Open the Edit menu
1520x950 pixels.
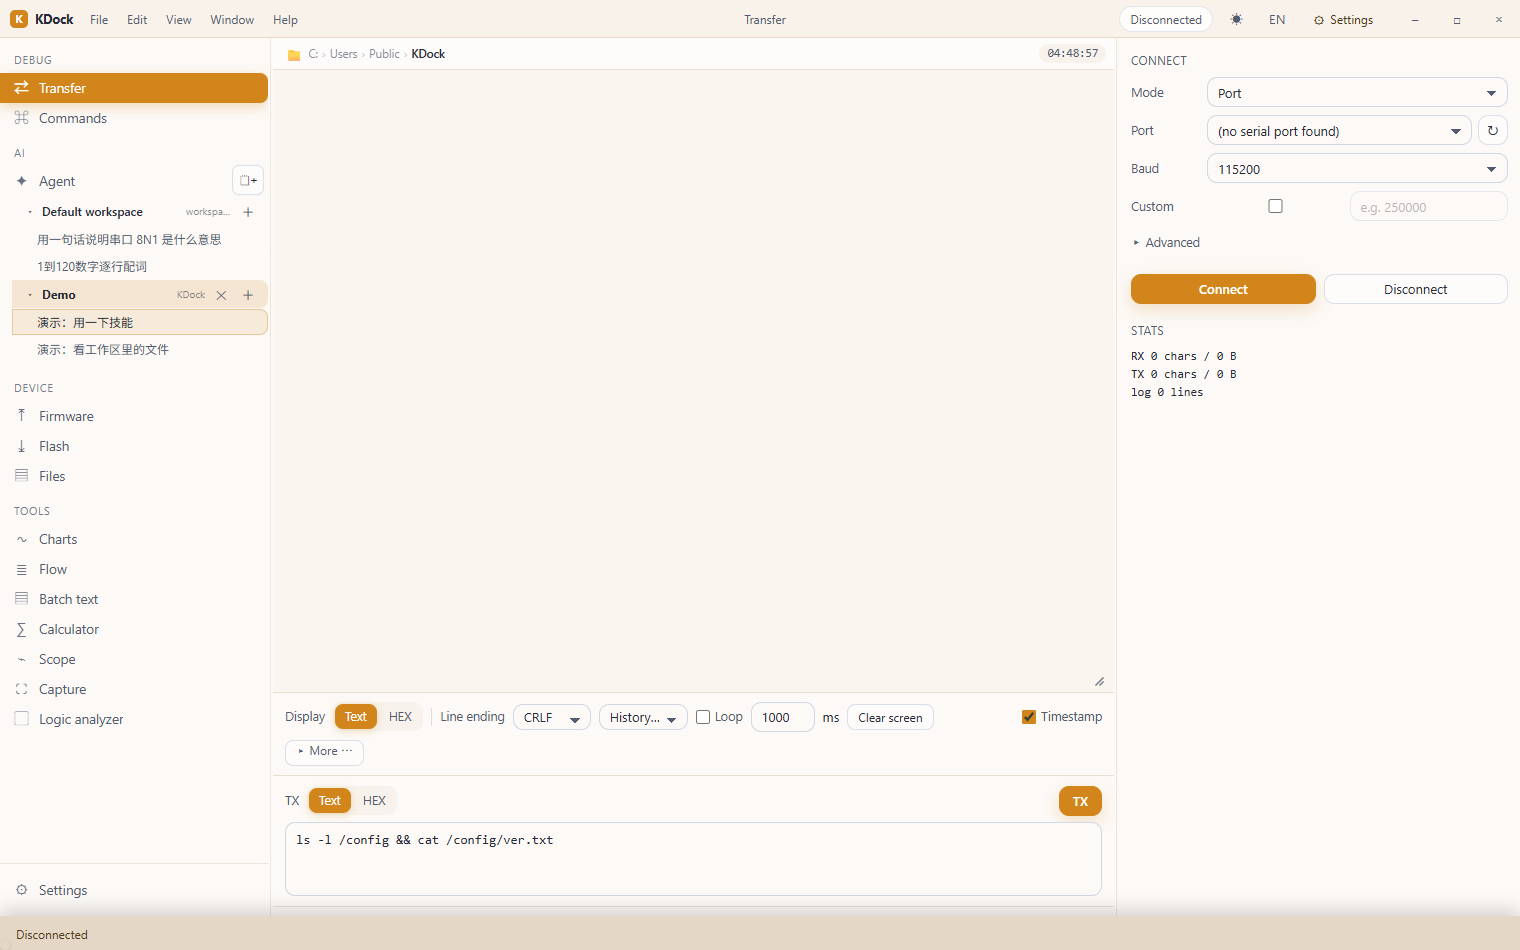tap(137, 20)
